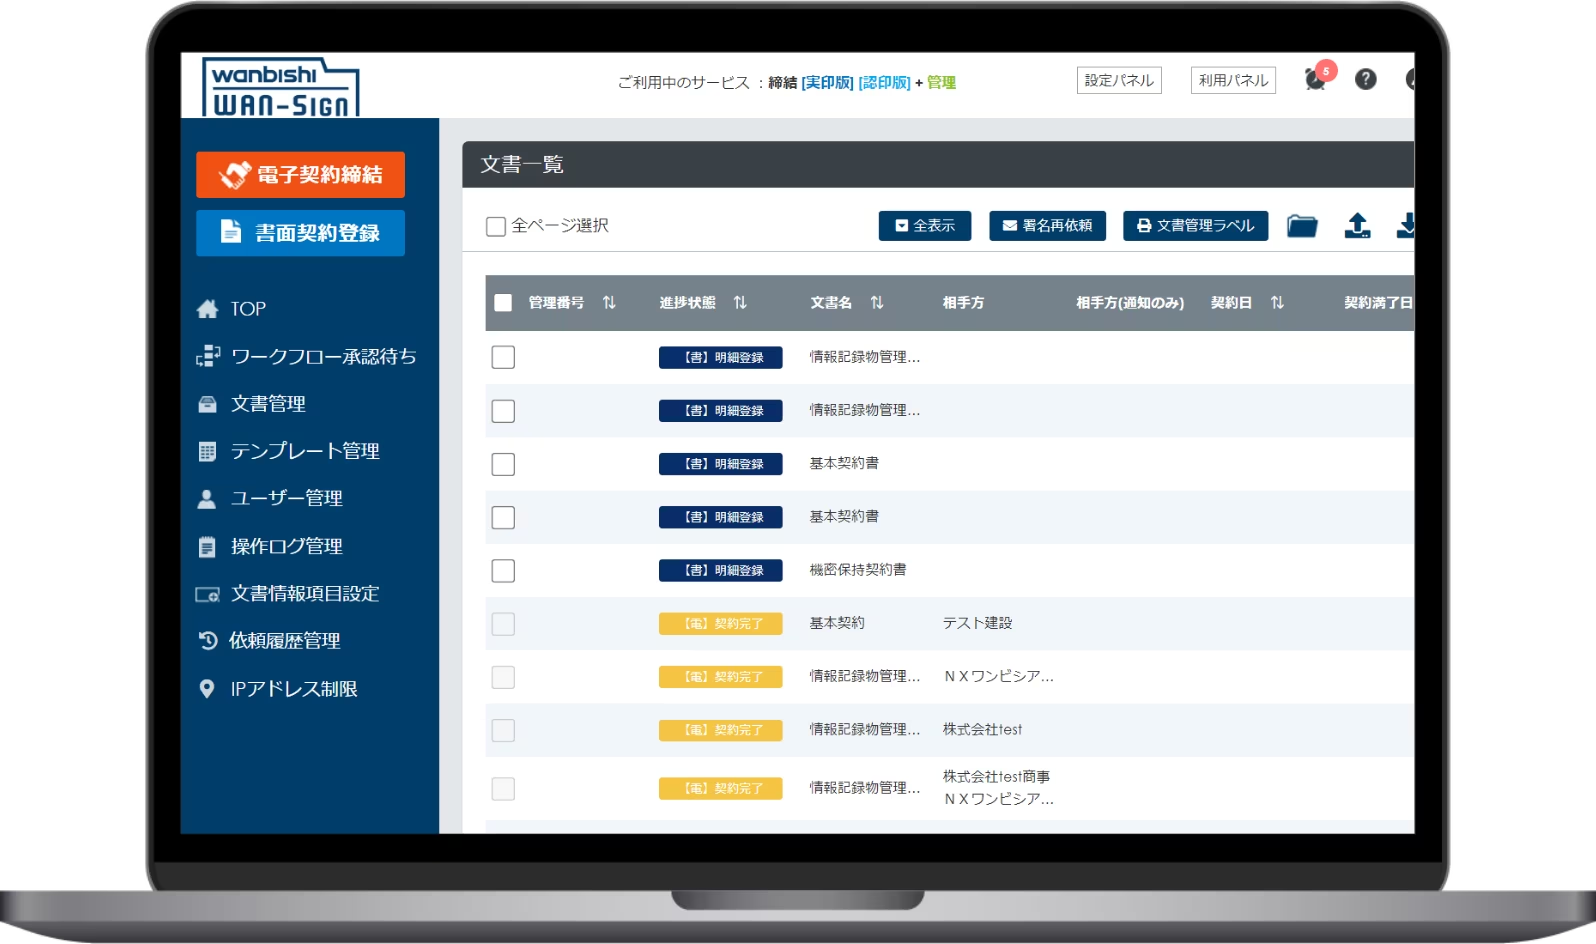
Task: Open the notification bell icon
Action: click(1316, 80)
